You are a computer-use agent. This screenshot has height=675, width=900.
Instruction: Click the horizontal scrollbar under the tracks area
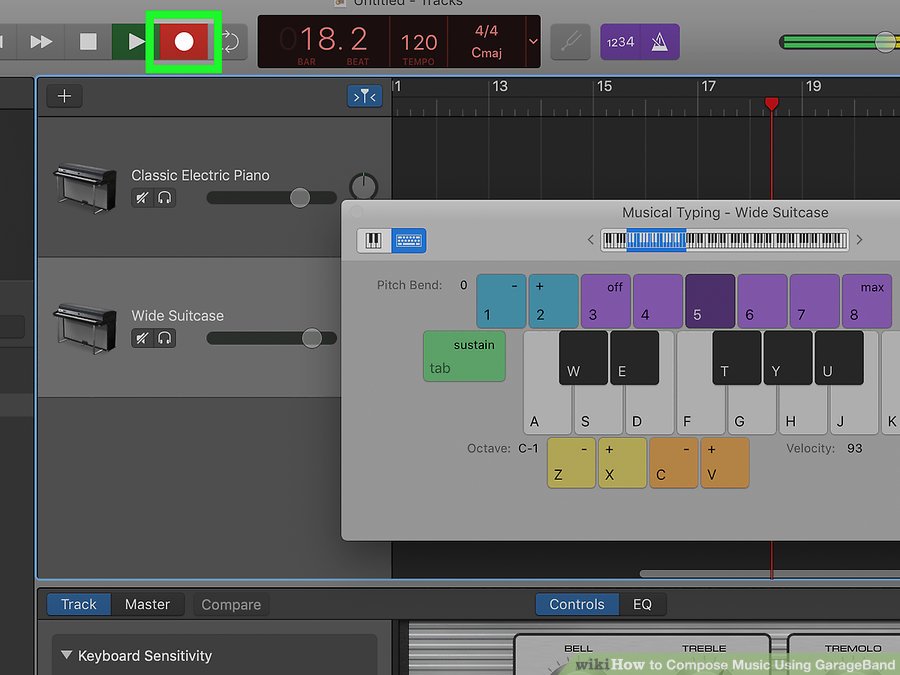[x=769, y=573]
